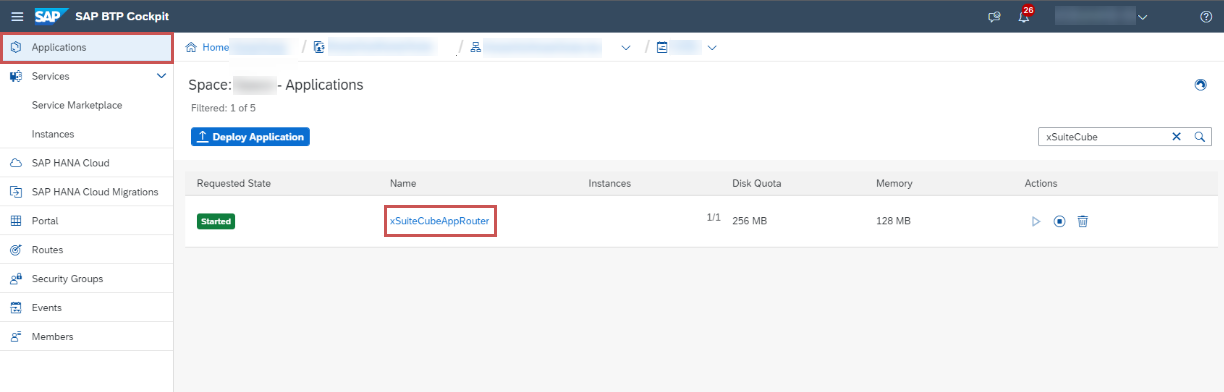Select Applications in the sidebar
Screen dimensions: 1224x392
(87, 47)
